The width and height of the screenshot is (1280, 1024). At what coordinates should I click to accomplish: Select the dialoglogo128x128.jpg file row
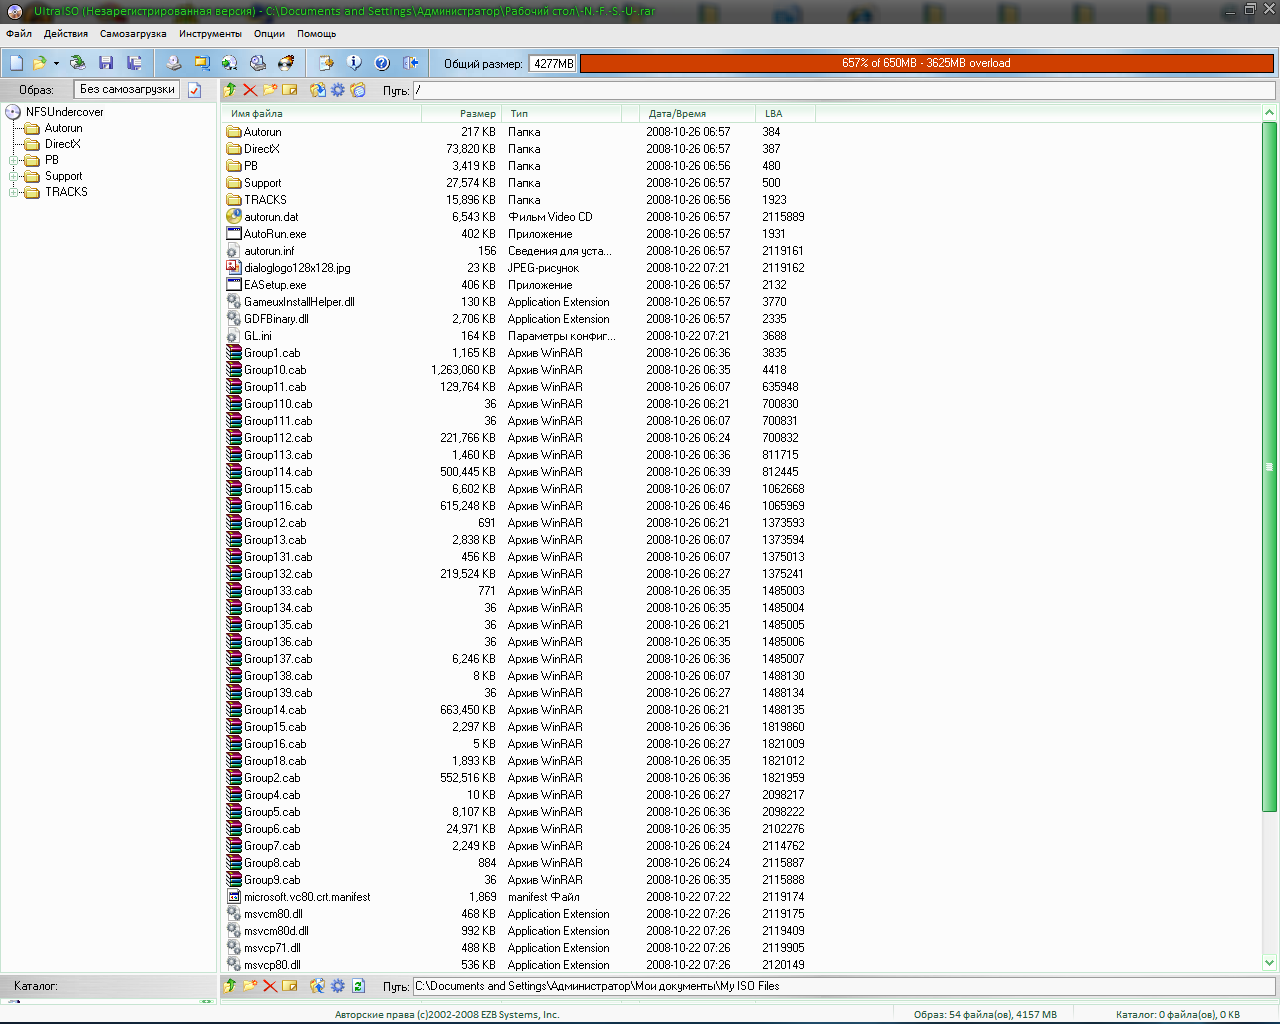pos(521,268)
